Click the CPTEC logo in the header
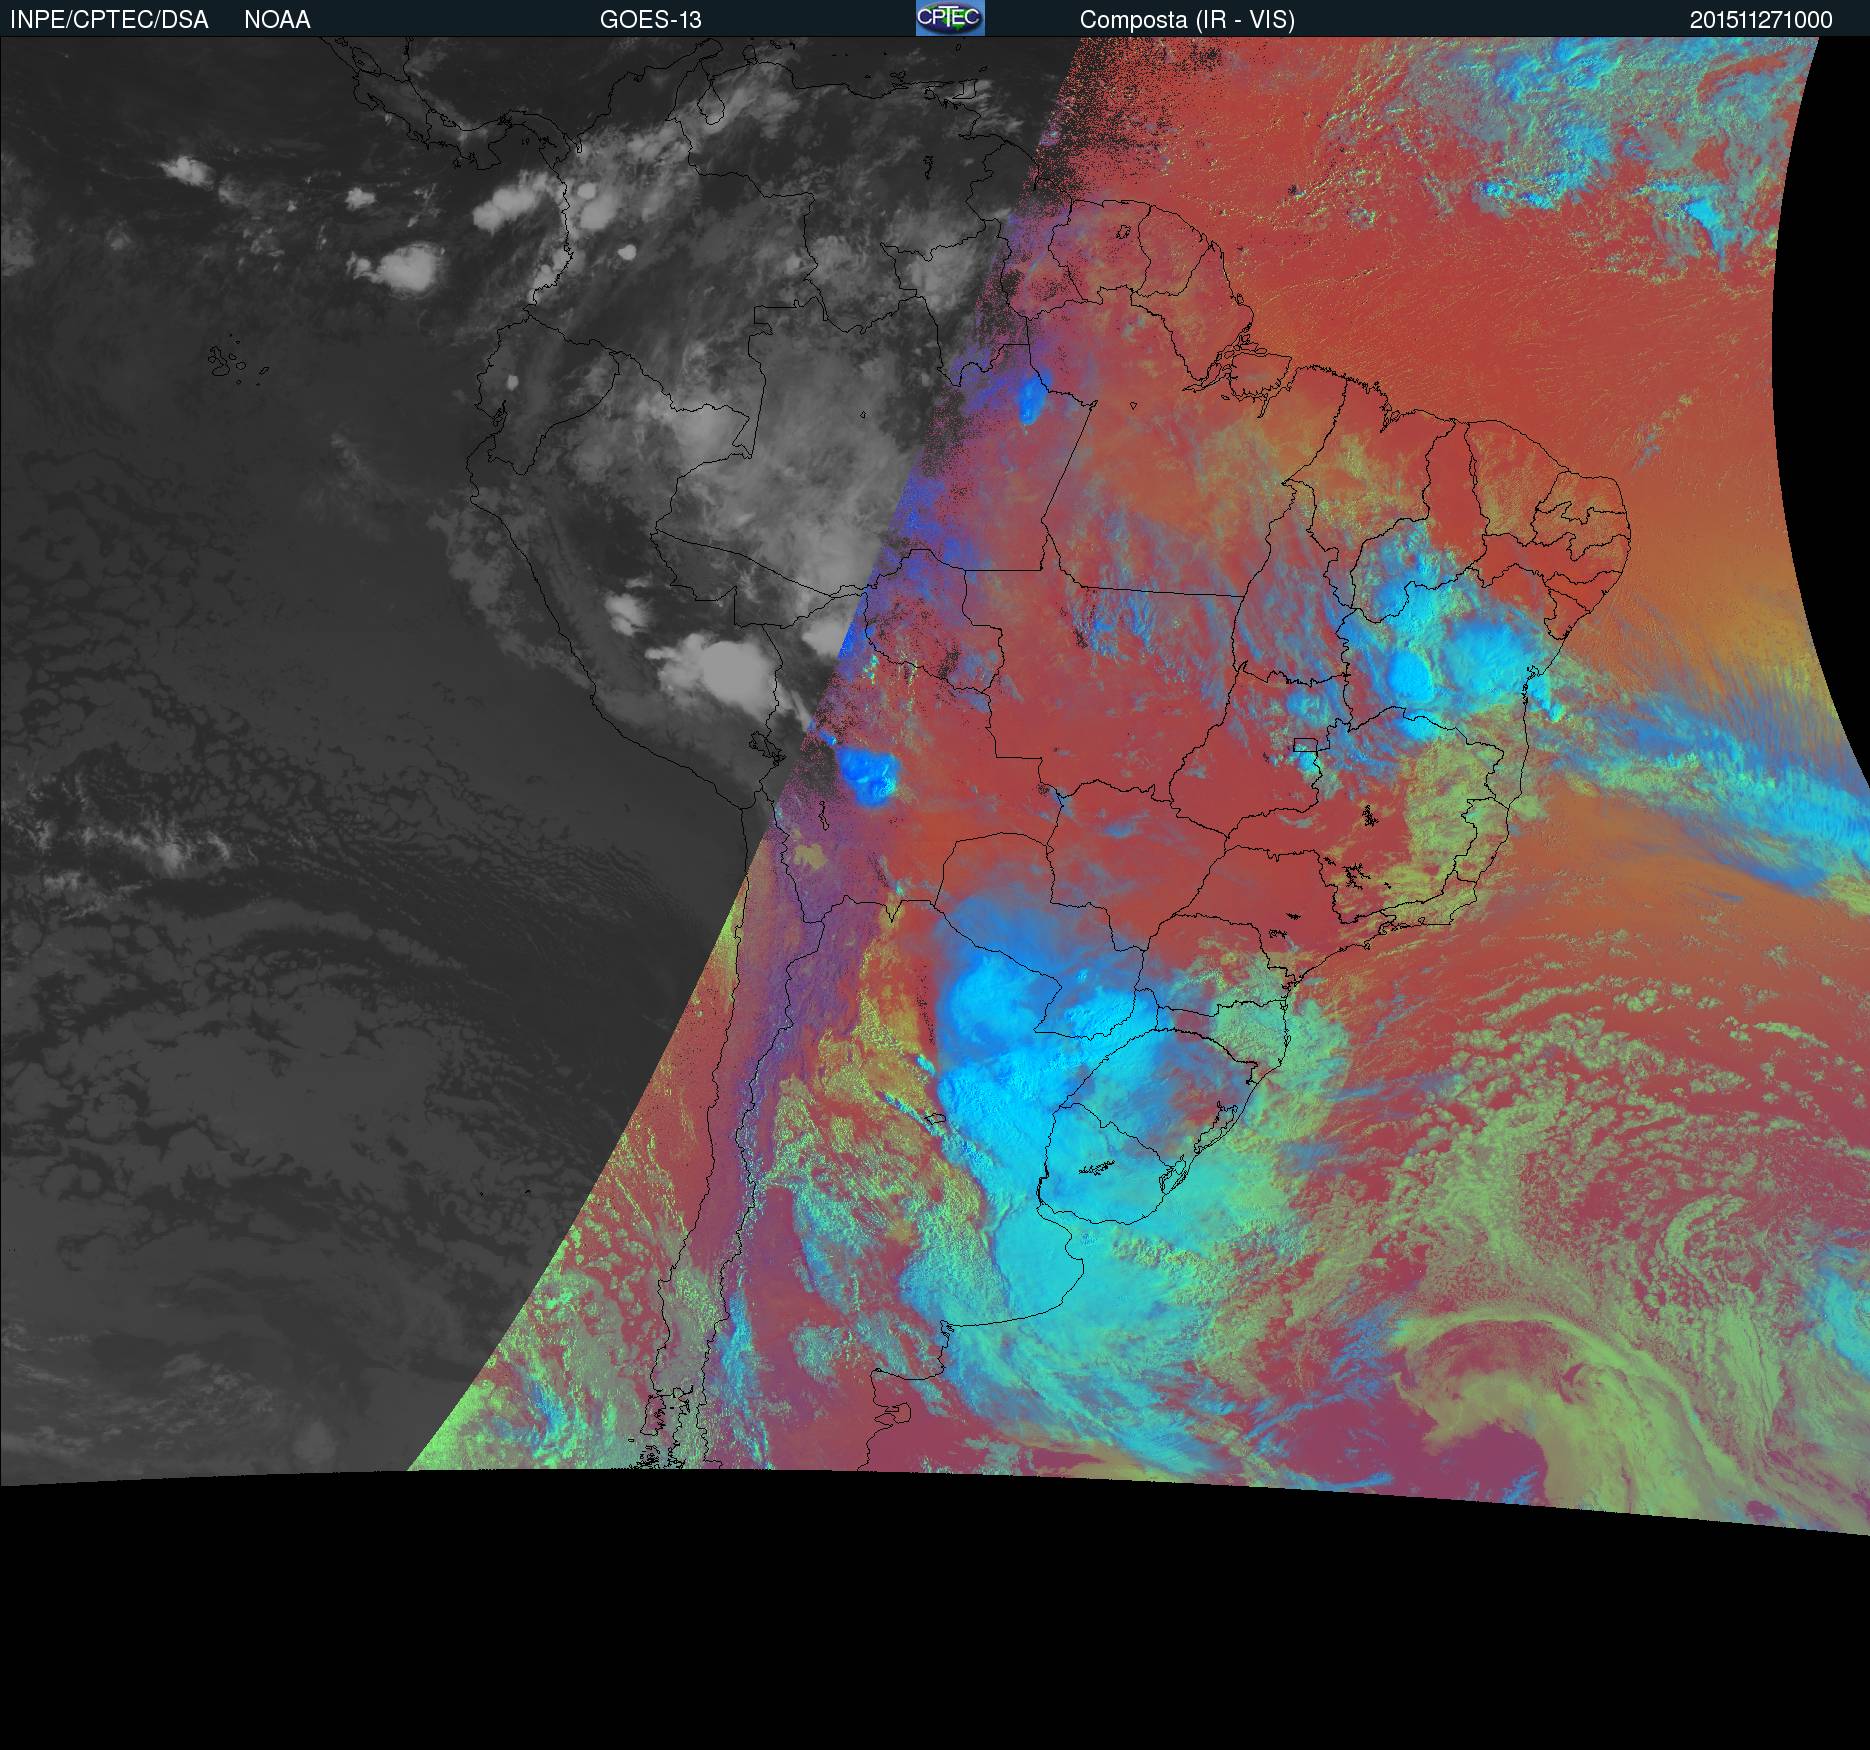Viewport: 1870px width, 1750px height. point(949,18)
